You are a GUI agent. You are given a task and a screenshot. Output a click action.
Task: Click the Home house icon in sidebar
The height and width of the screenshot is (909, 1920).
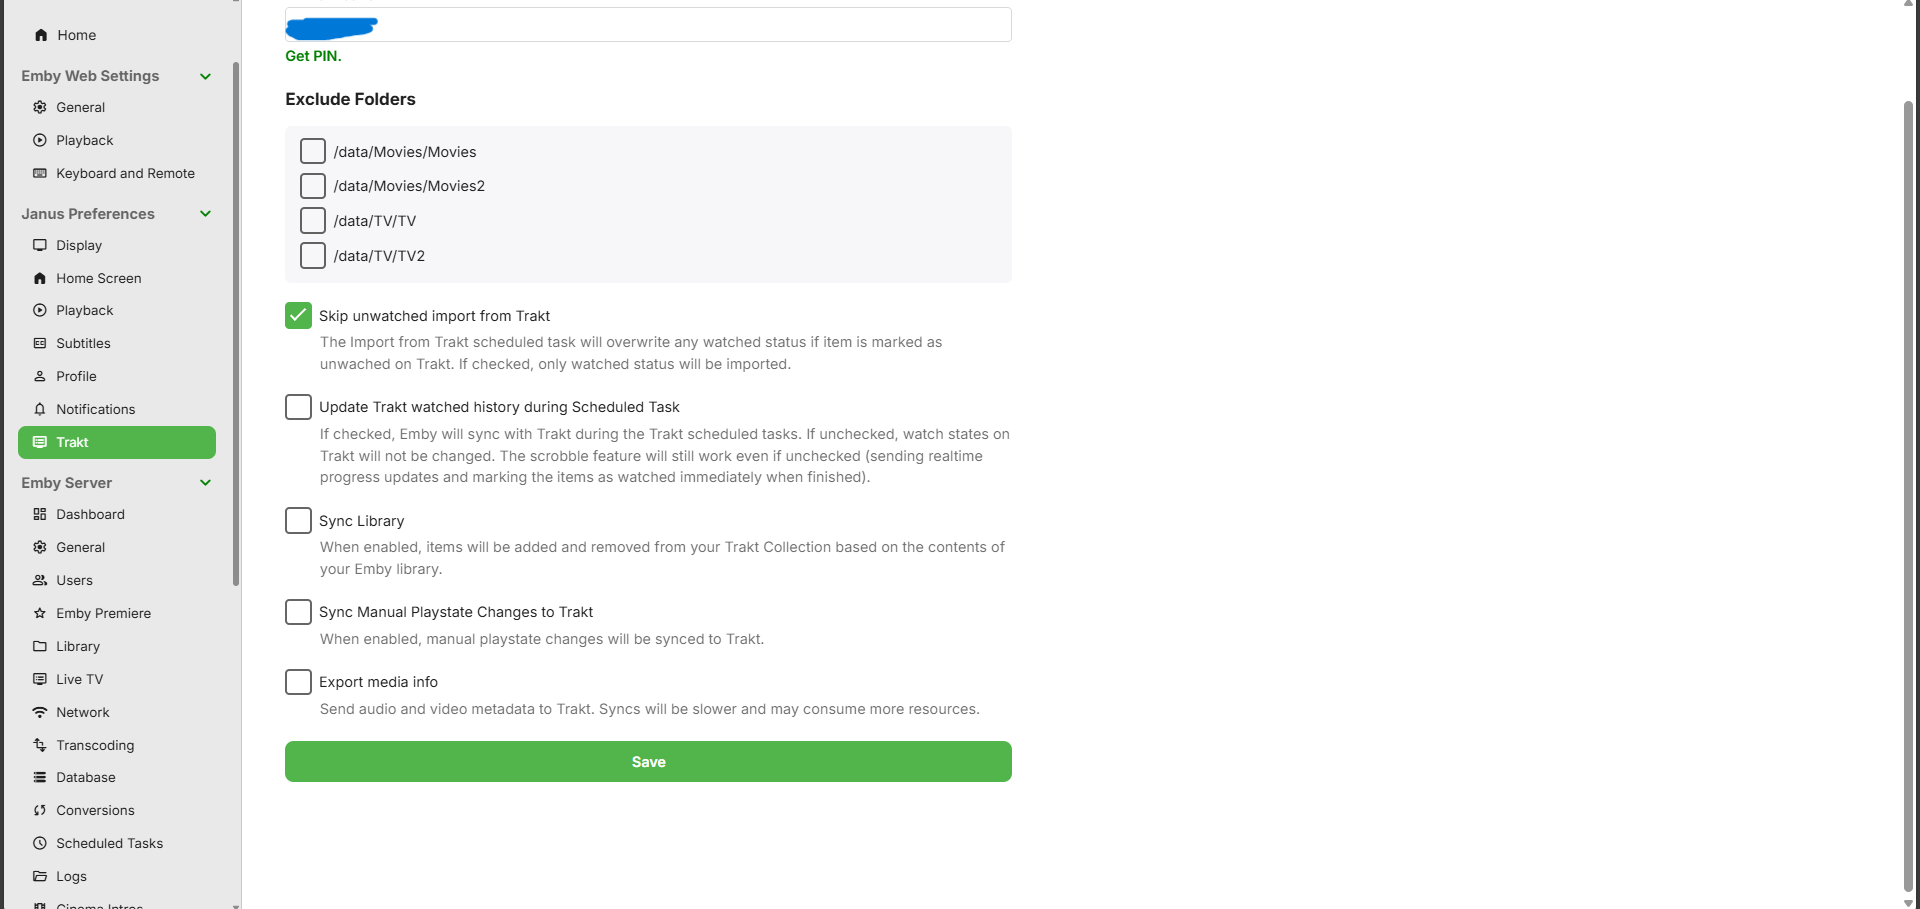pos(41,35)
